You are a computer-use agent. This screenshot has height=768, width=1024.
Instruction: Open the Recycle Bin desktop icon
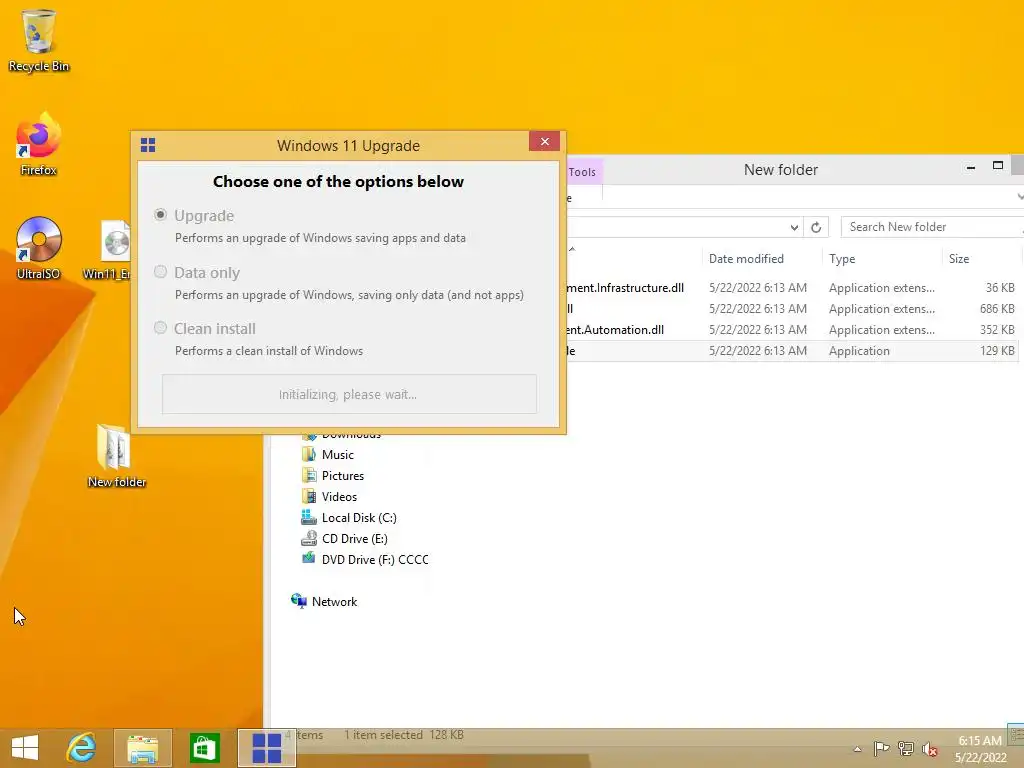39,40
